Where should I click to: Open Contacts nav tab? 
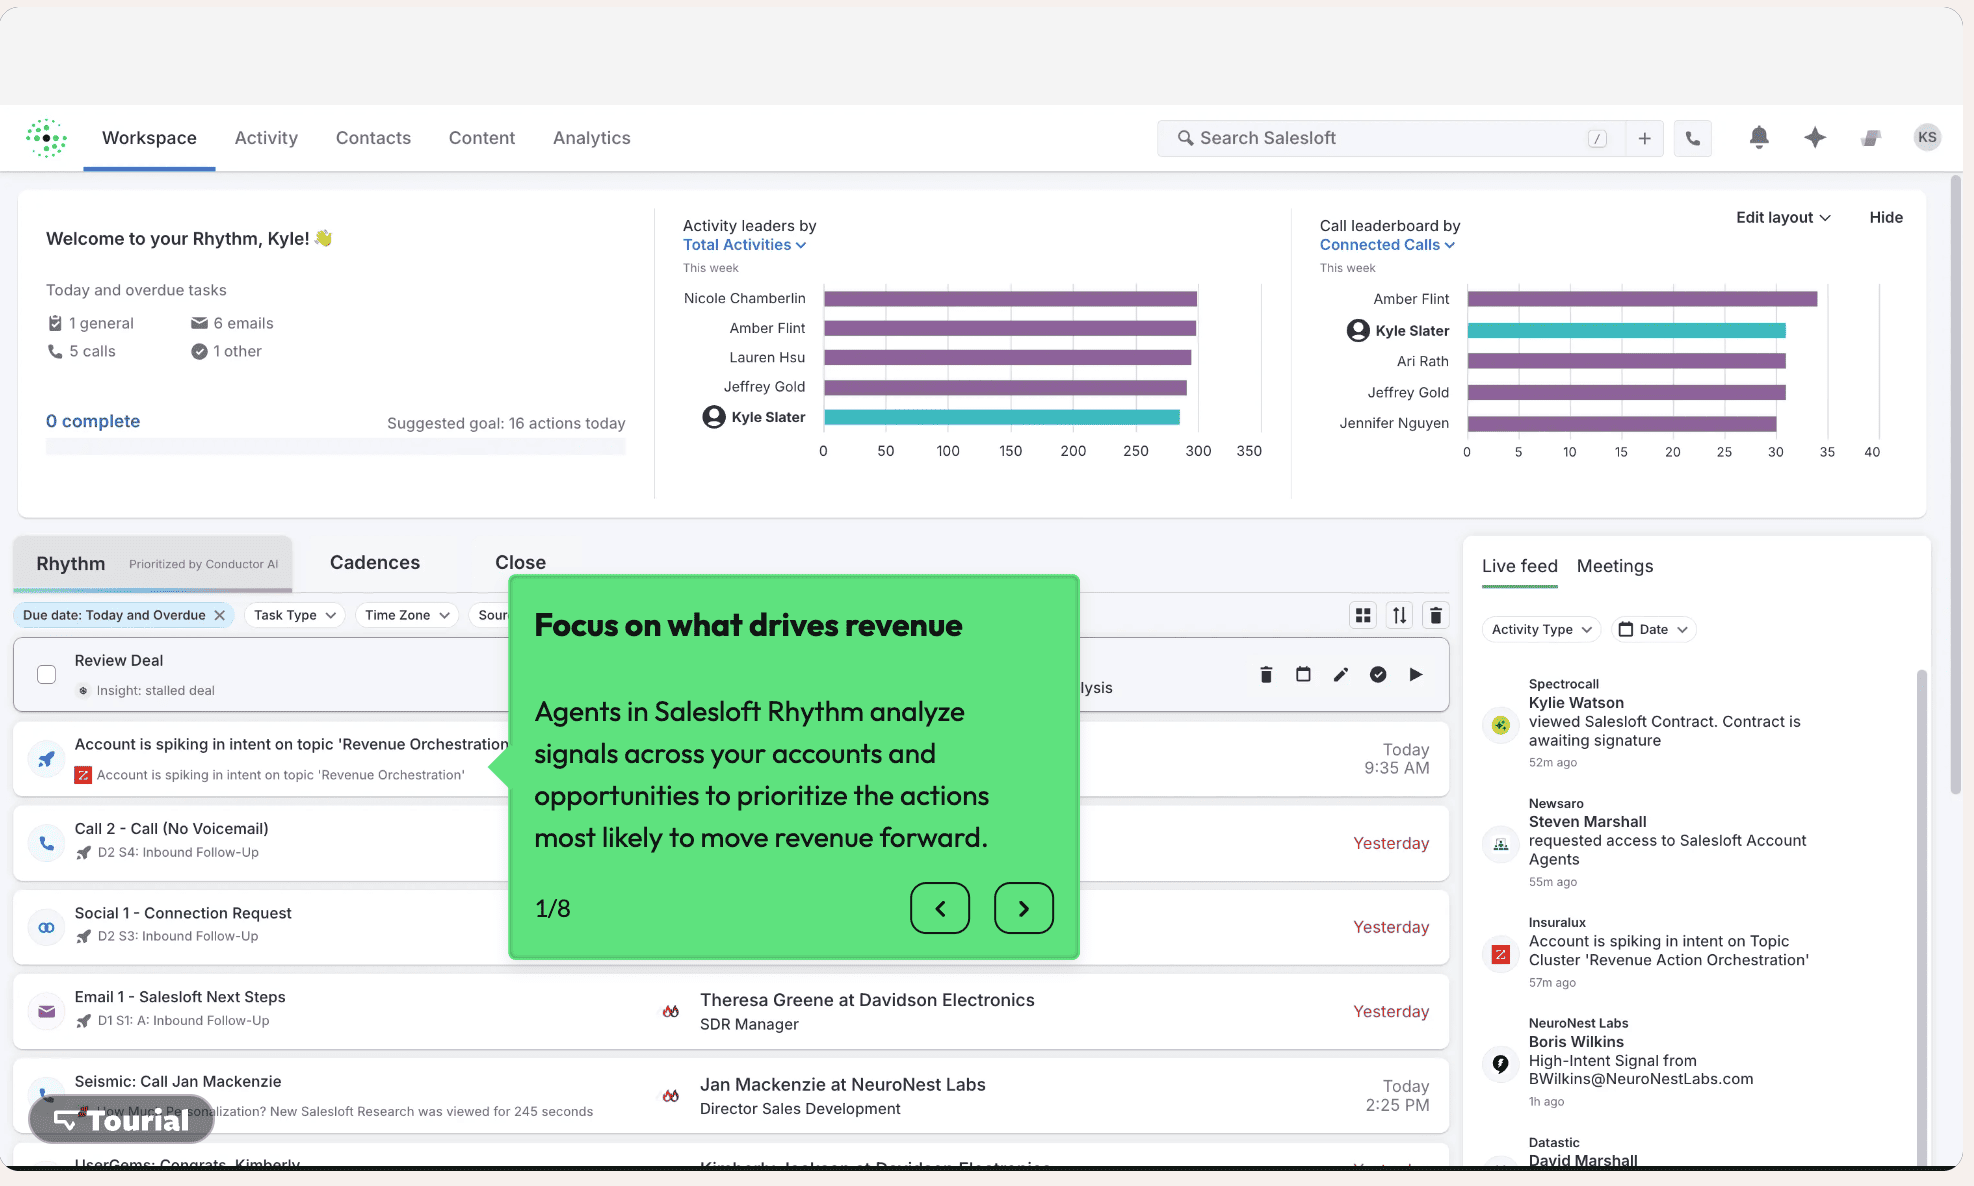point(373,138)
